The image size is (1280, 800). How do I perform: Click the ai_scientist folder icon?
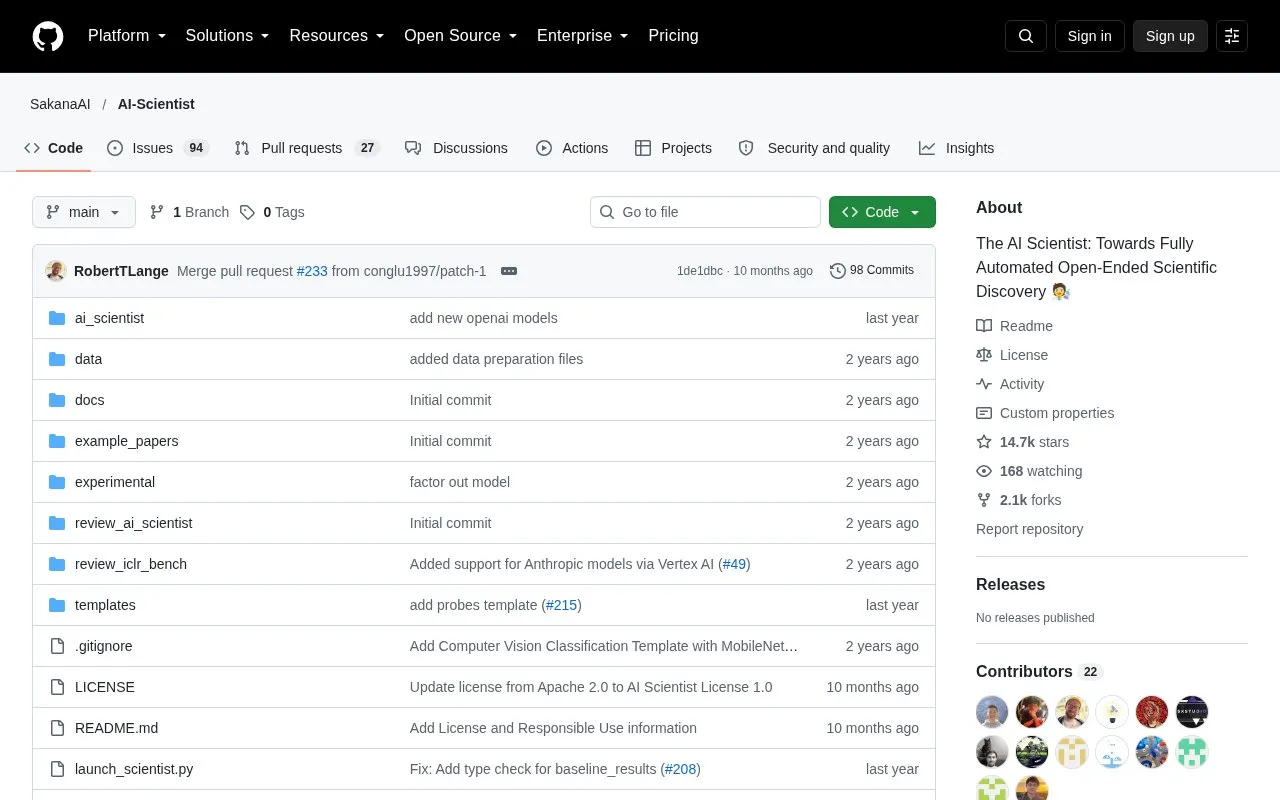[57, 318]
